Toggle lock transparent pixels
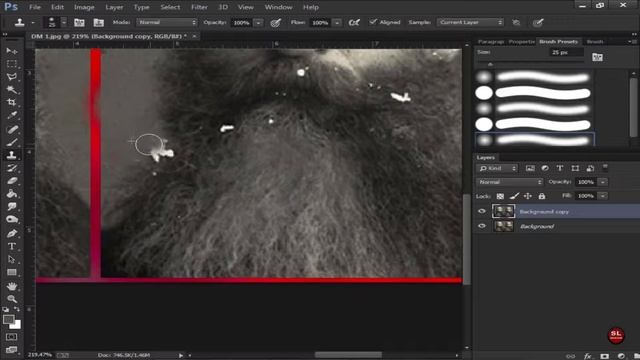 [500, 196]
